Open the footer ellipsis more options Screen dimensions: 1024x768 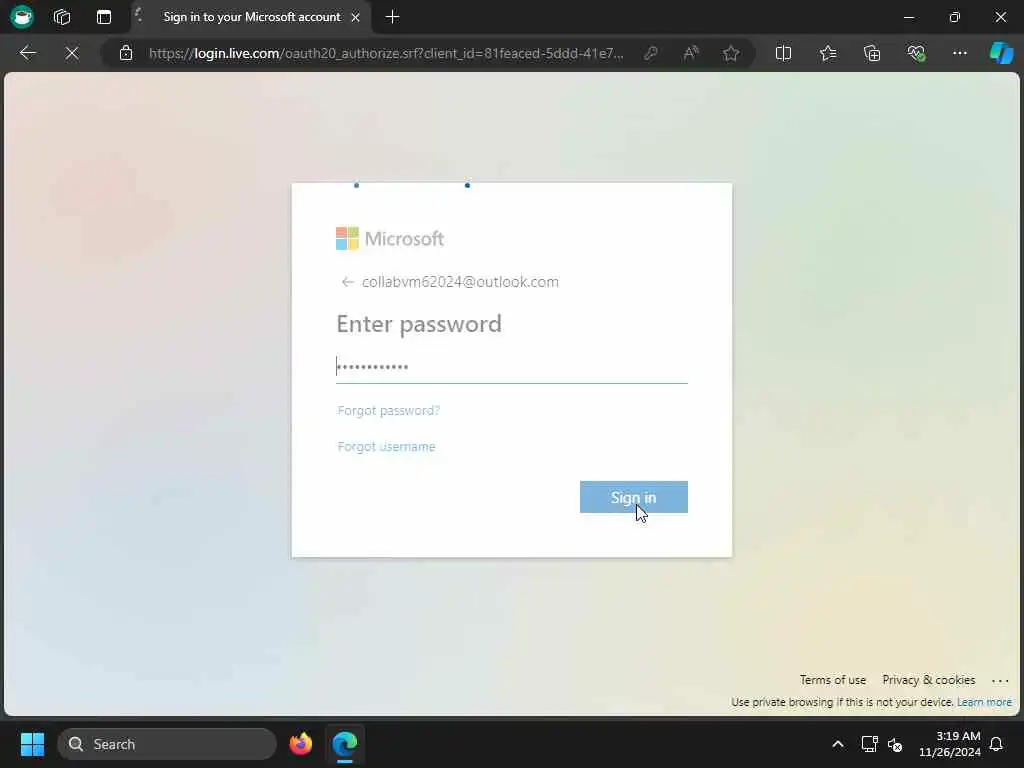(1000, 680)
